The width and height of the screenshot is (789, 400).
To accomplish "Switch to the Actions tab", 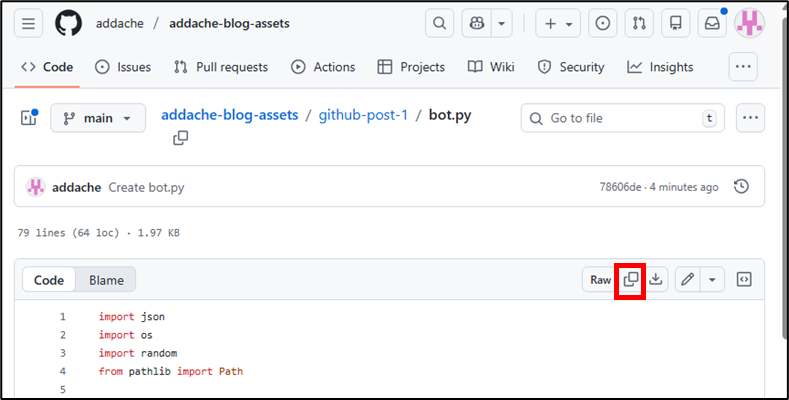I will coord(323,67).
